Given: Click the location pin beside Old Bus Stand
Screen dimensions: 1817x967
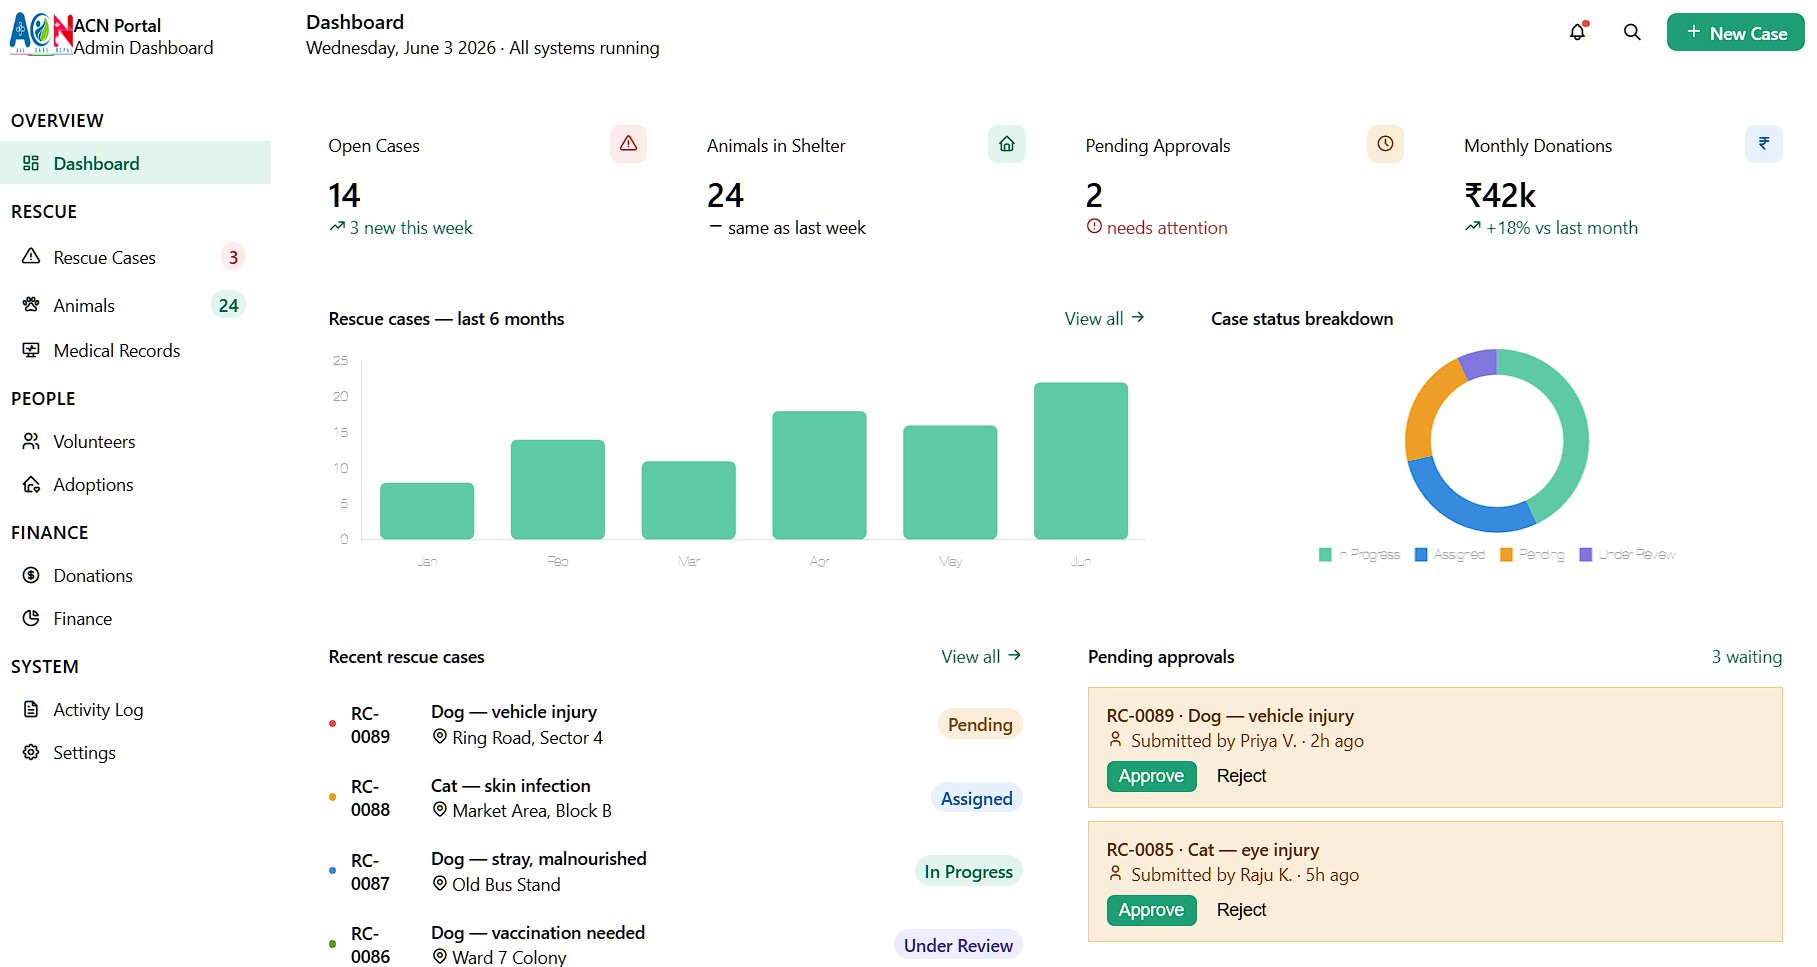Looking at the screenshot, I should pyautogui.click(x=439, y=884).
